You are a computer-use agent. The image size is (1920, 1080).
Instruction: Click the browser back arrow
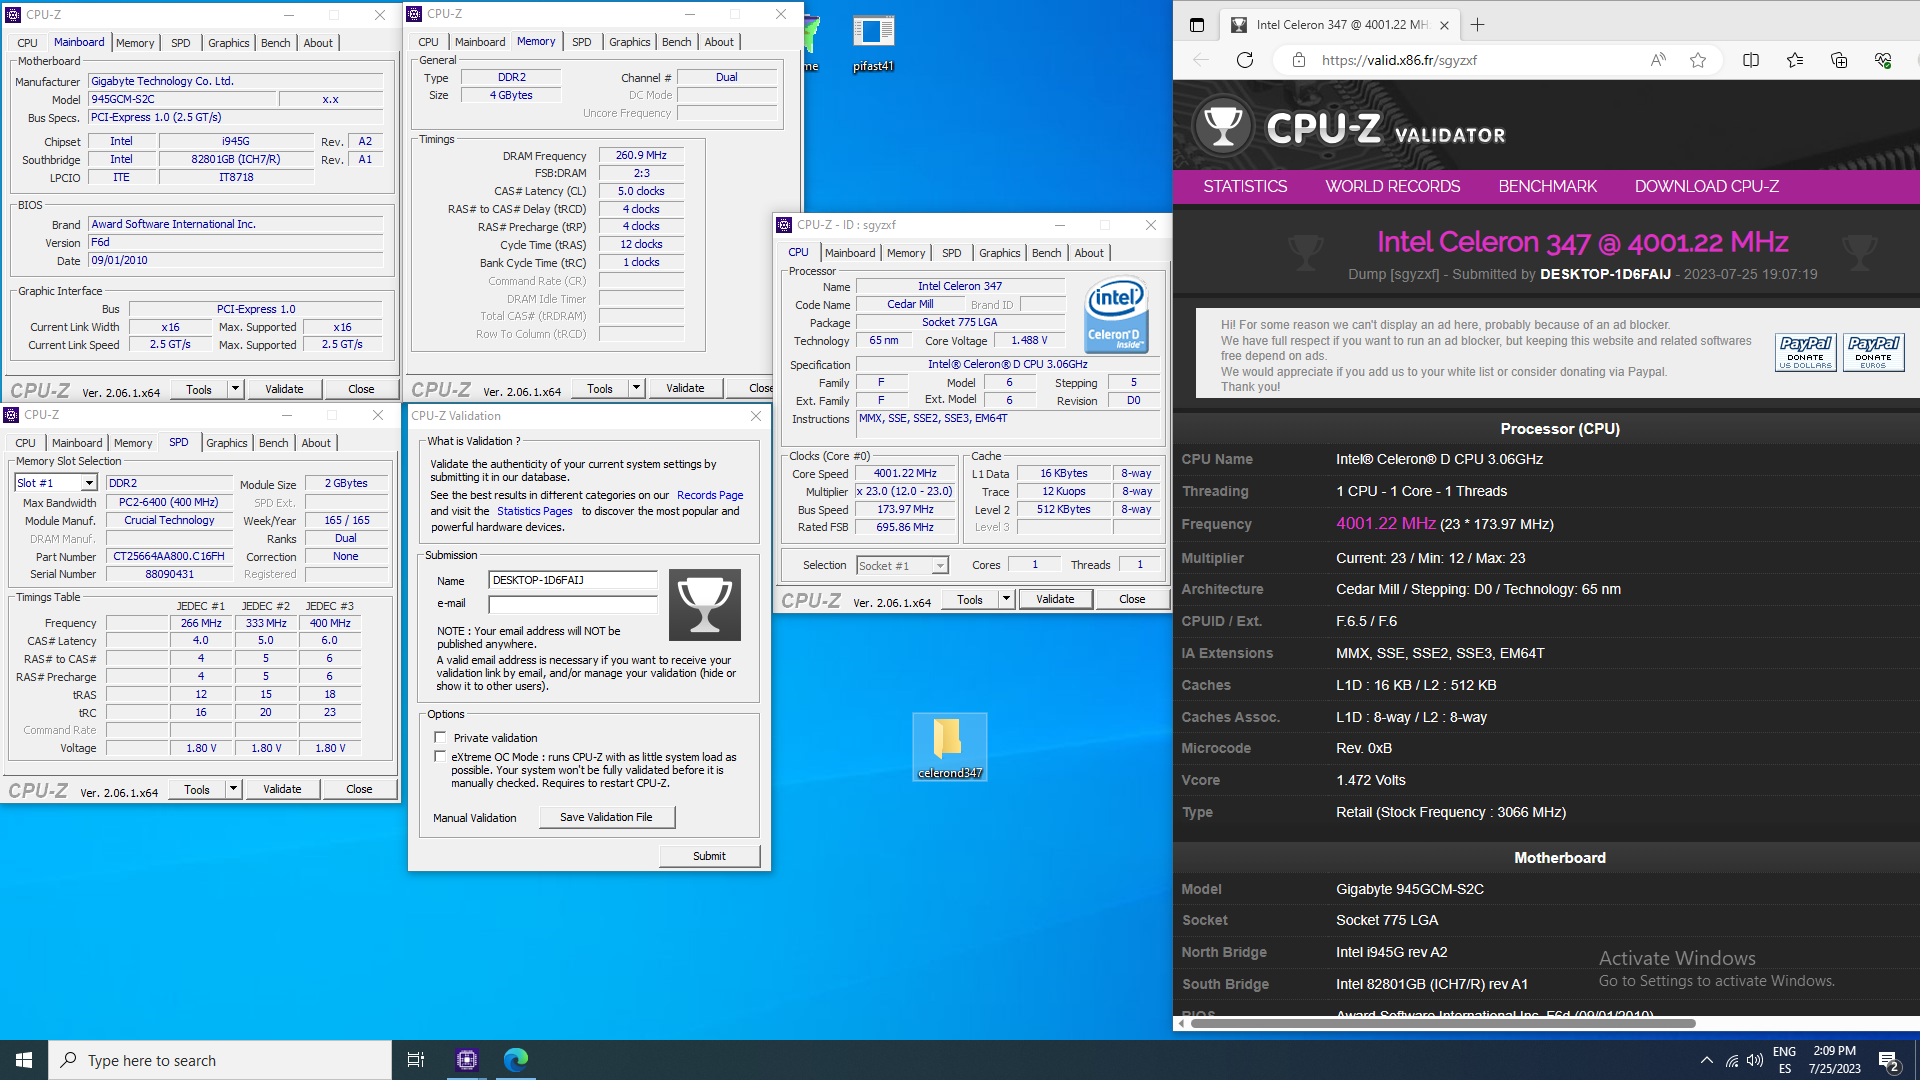1201,60
